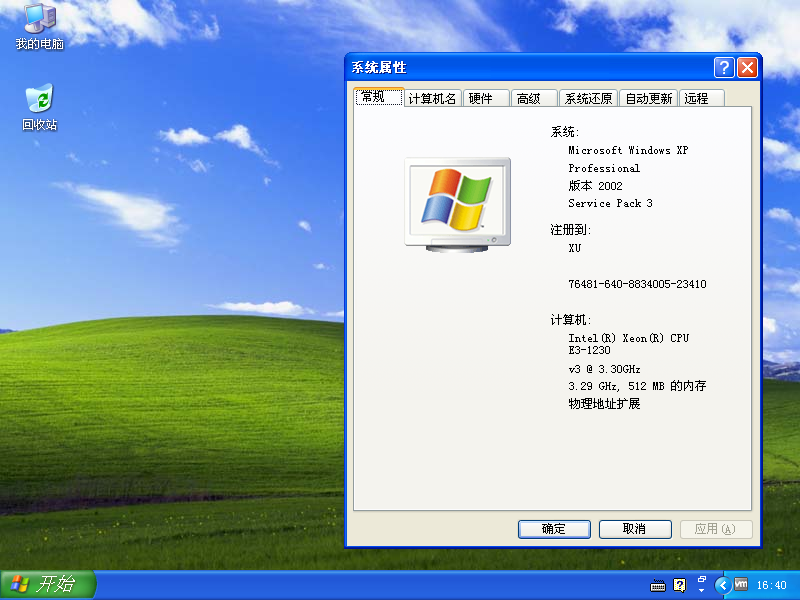This screenshot has width=800, height=600.
Task: Click the 系统属性 title bar
Action: pyautogui.click(x=531, y=67)
